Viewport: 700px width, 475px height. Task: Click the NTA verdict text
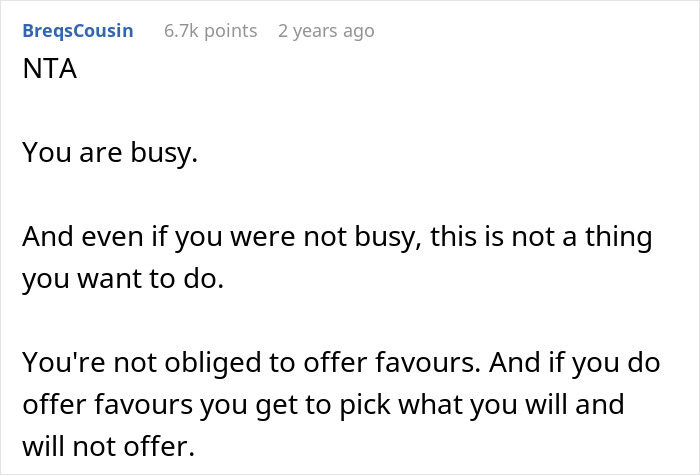[50, 69]
